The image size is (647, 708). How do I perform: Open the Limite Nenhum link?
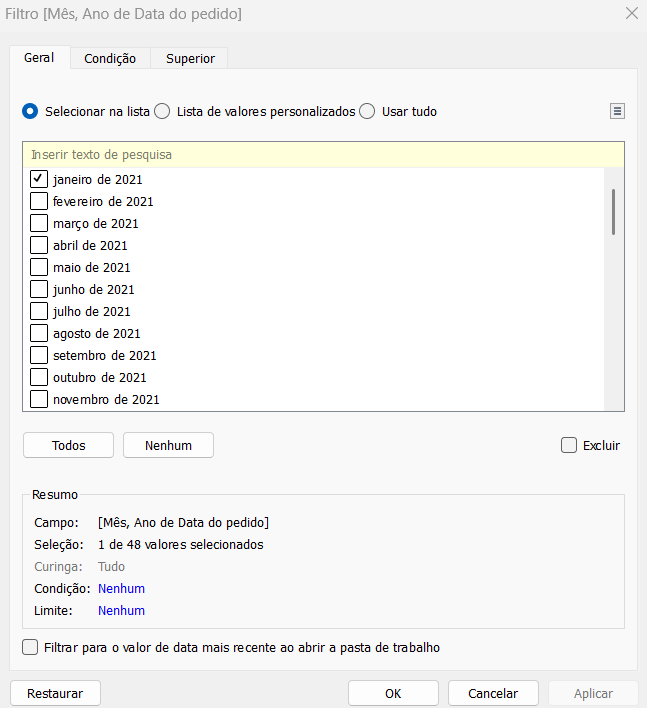(x=121, y=610)
